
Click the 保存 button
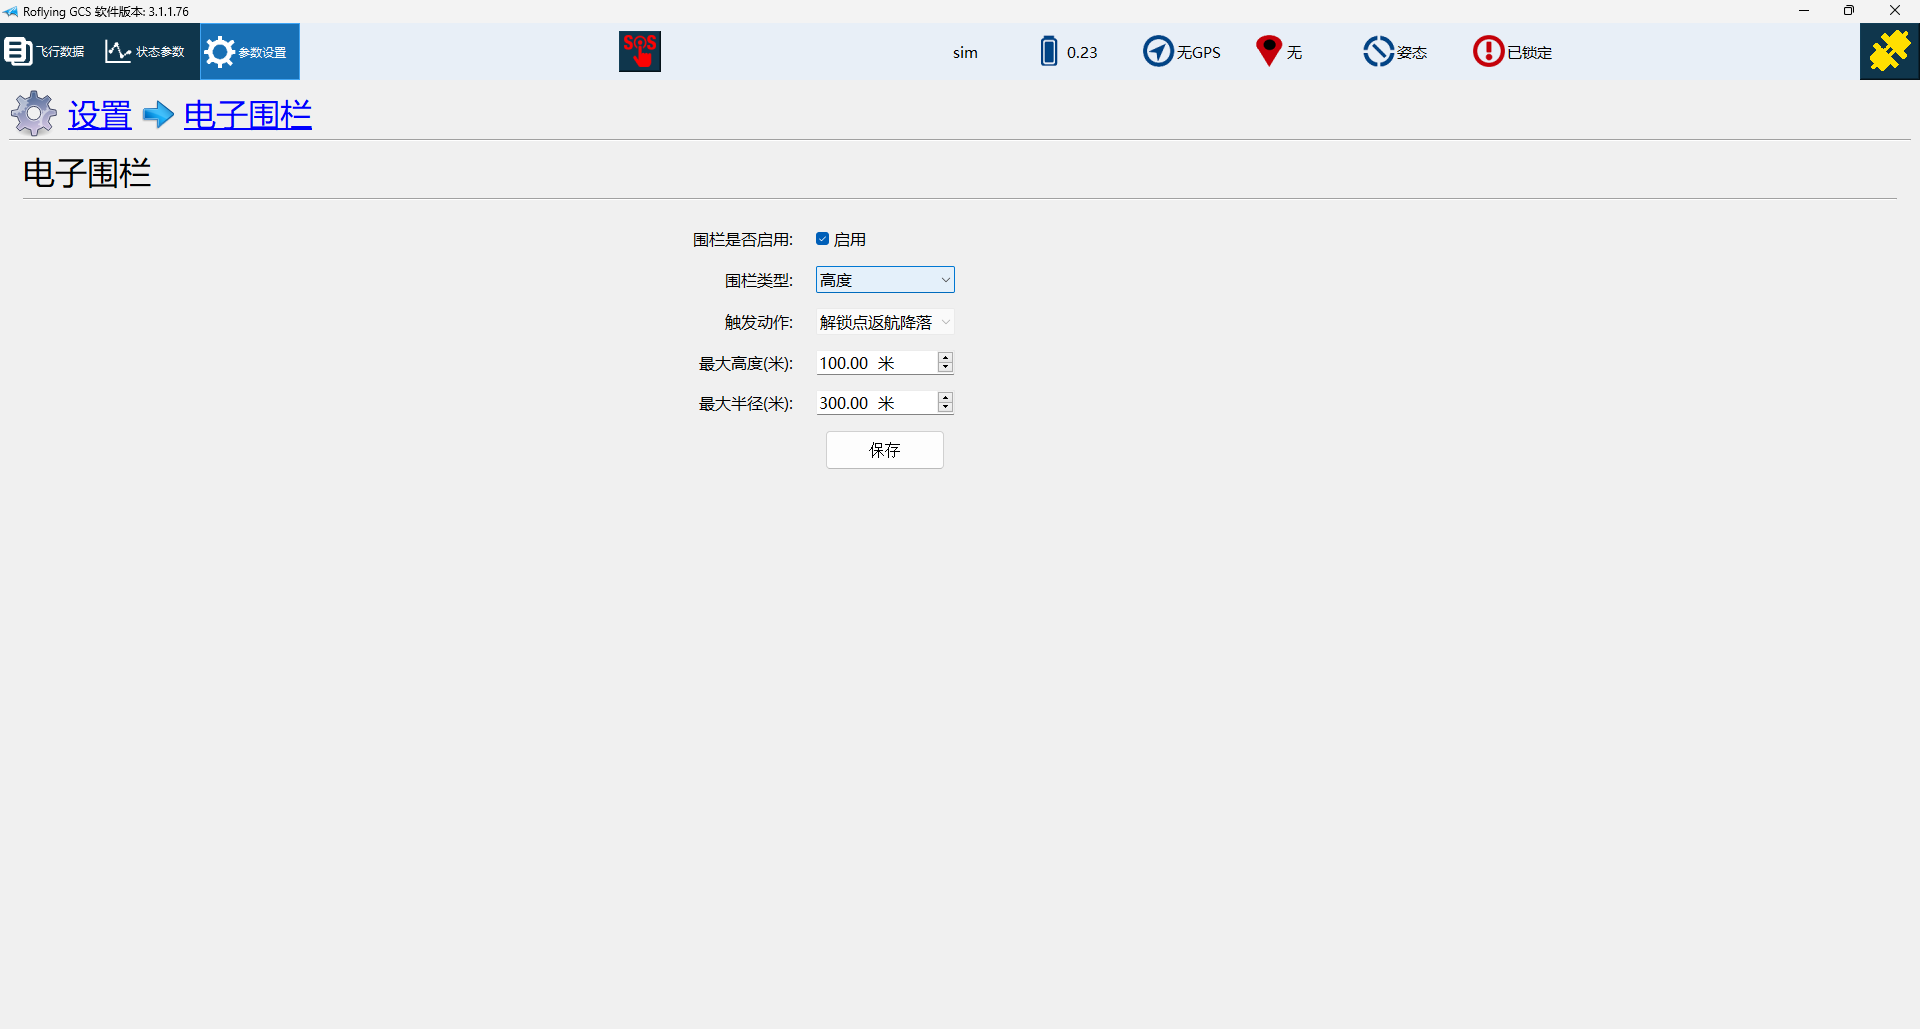(x=885, y=450)
